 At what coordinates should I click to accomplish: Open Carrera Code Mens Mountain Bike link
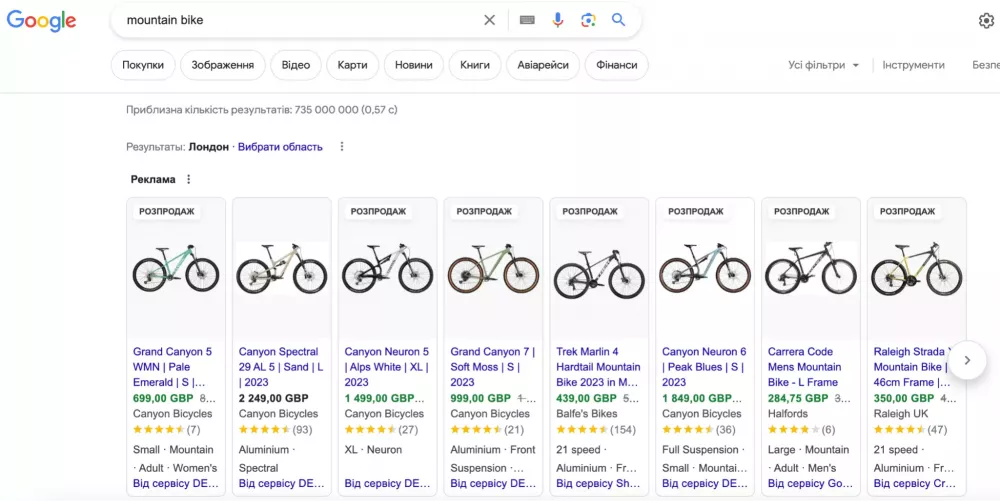[x=804, y=367]
